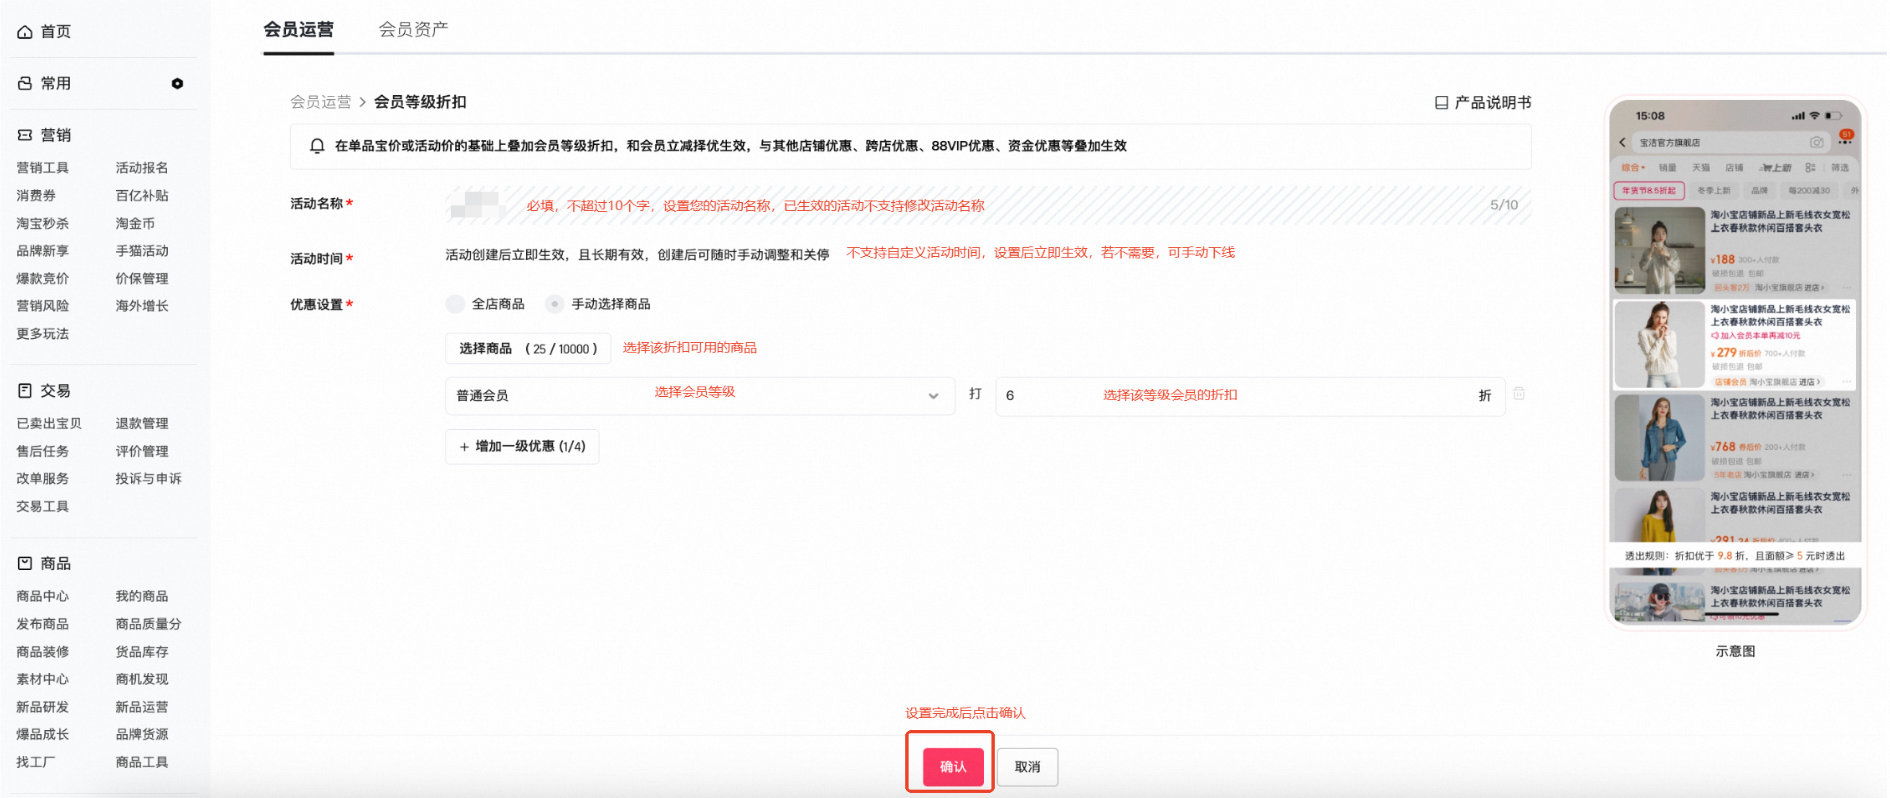Tap the red message badge in phone preview

(1846, 135)
